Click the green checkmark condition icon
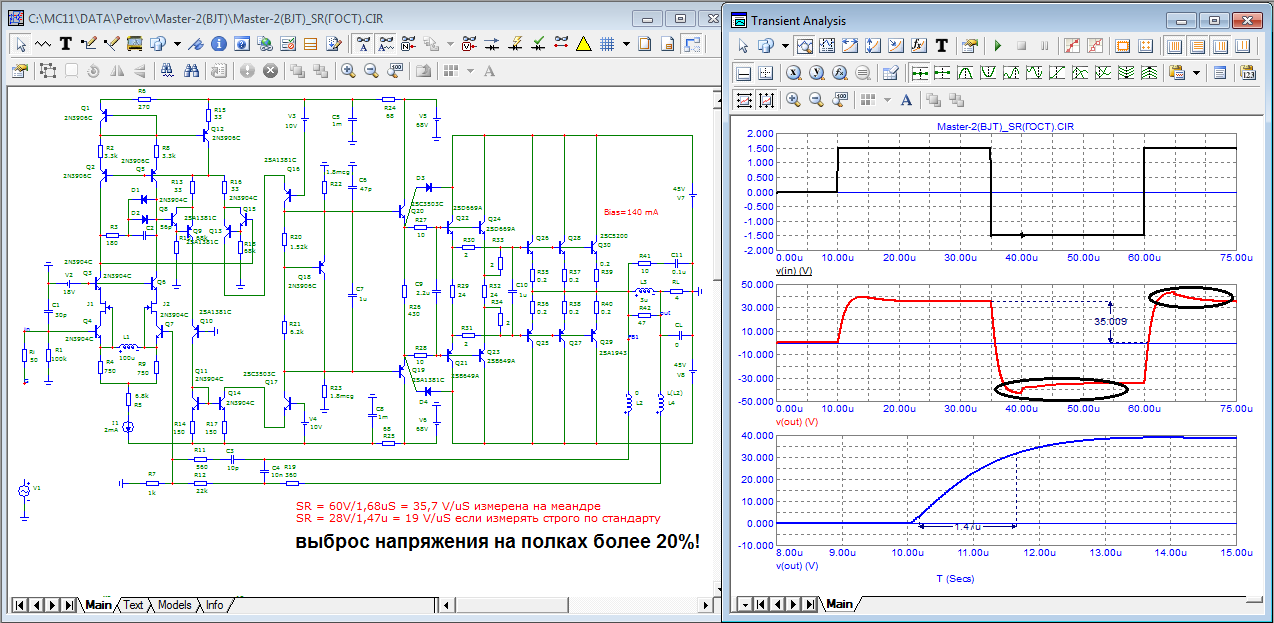 [x=538, y=43]
